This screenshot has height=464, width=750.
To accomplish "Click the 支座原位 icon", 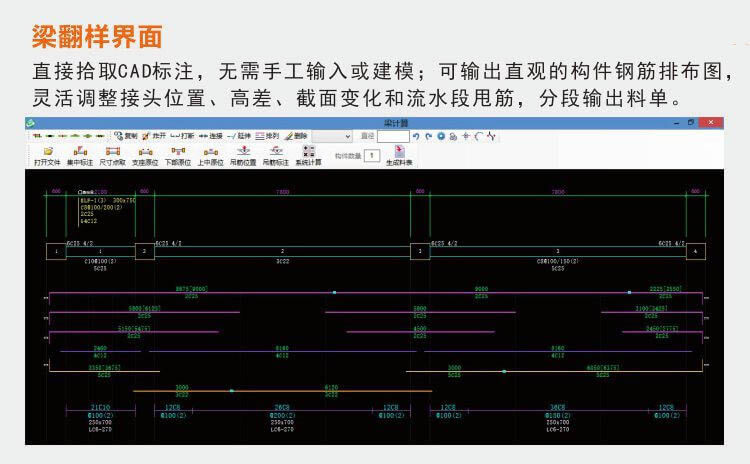I will coord(145,155).
